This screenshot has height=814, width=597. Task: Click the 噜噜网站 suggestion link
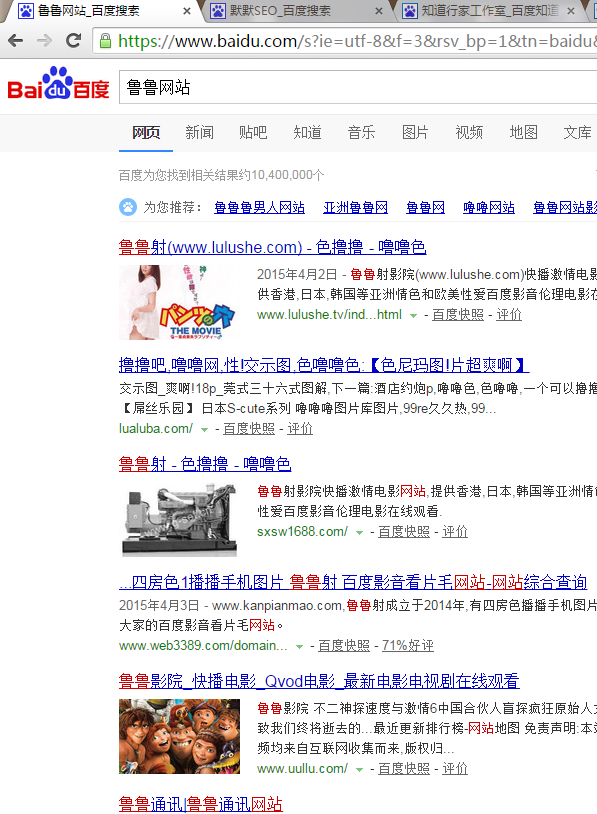tap(489, 208)
